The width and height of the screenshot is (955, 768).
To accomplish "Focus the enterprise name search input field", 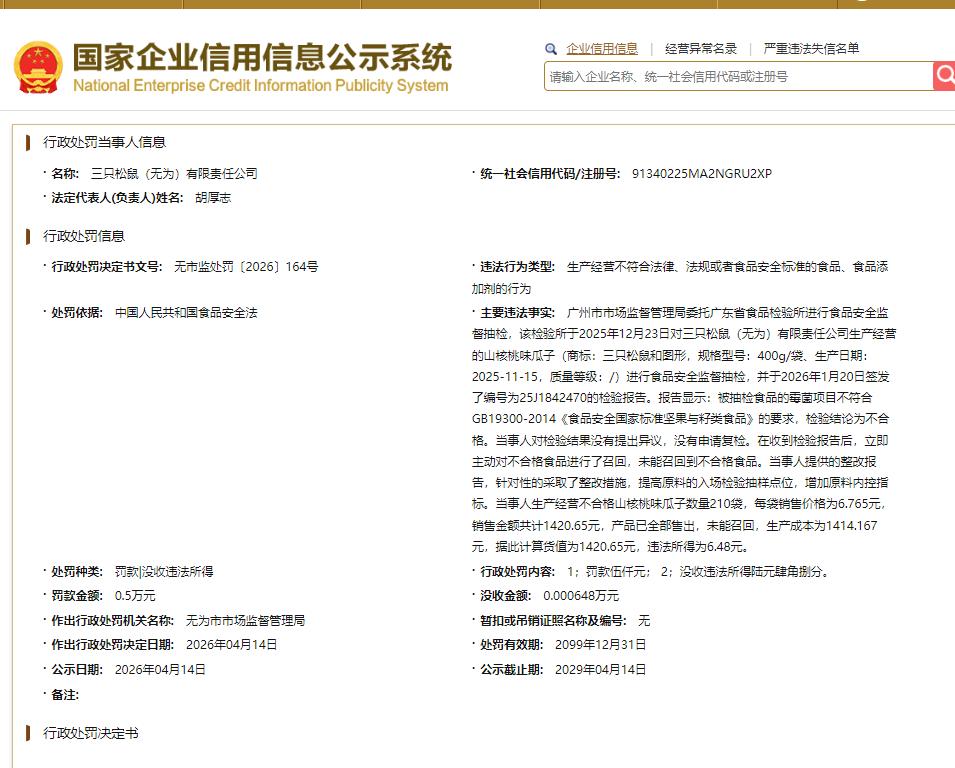I will (x=738, y=76).
